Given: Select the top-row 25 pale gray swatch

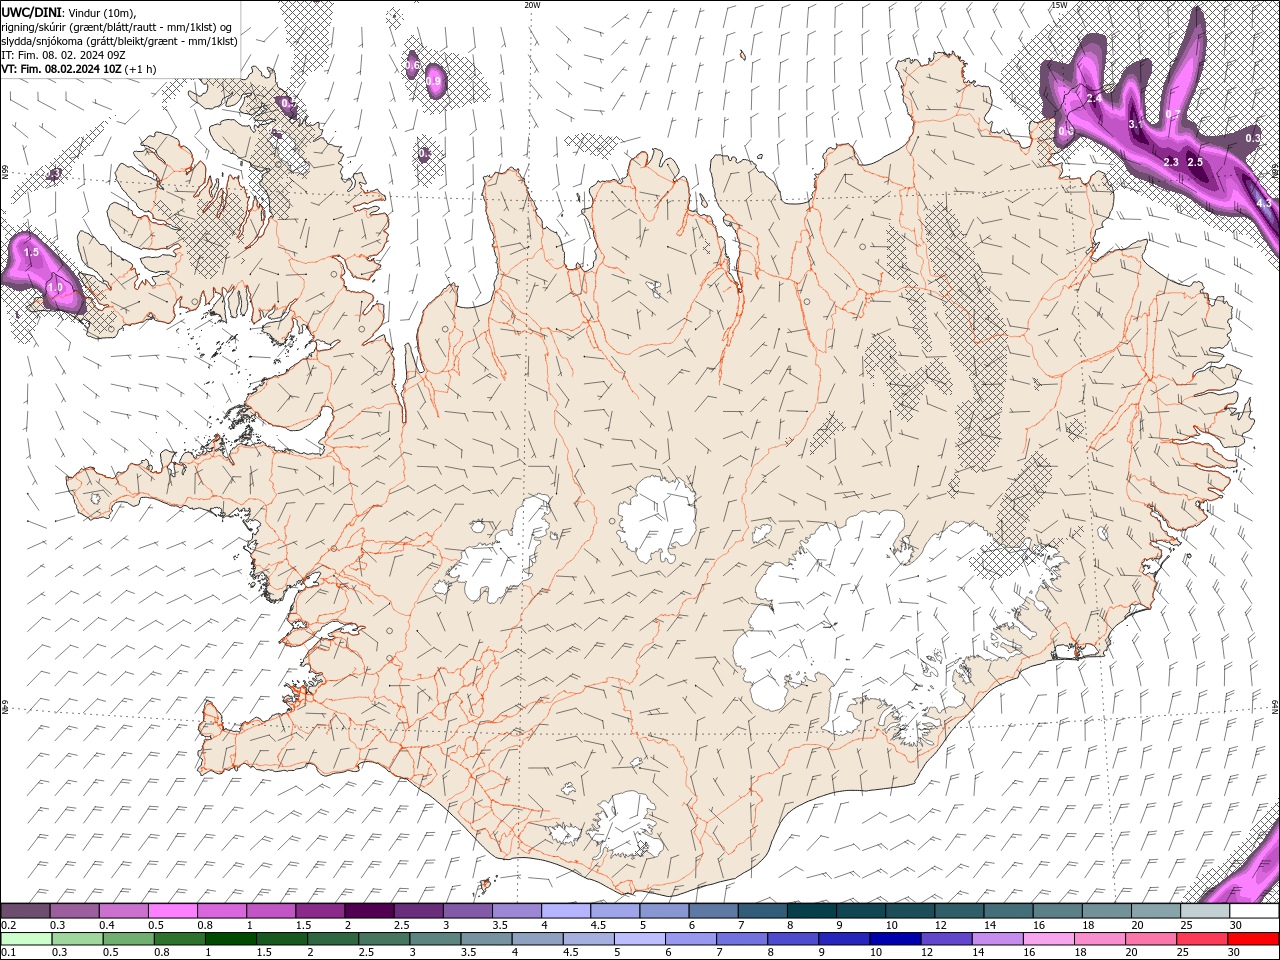Looking at the screenshot, I should pos(1205,911).
